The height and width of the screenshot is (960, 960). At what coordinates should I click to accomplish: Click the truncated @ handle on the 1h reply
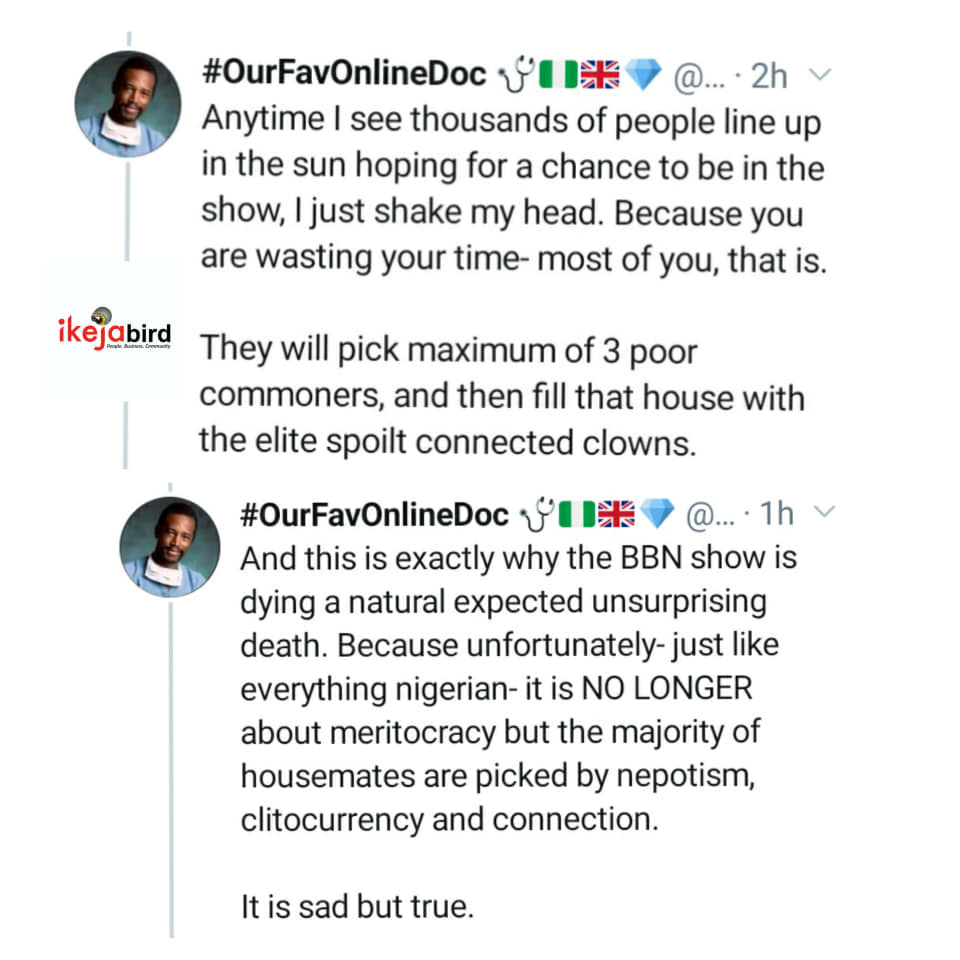pyautogui.click(x=711, y=514)
